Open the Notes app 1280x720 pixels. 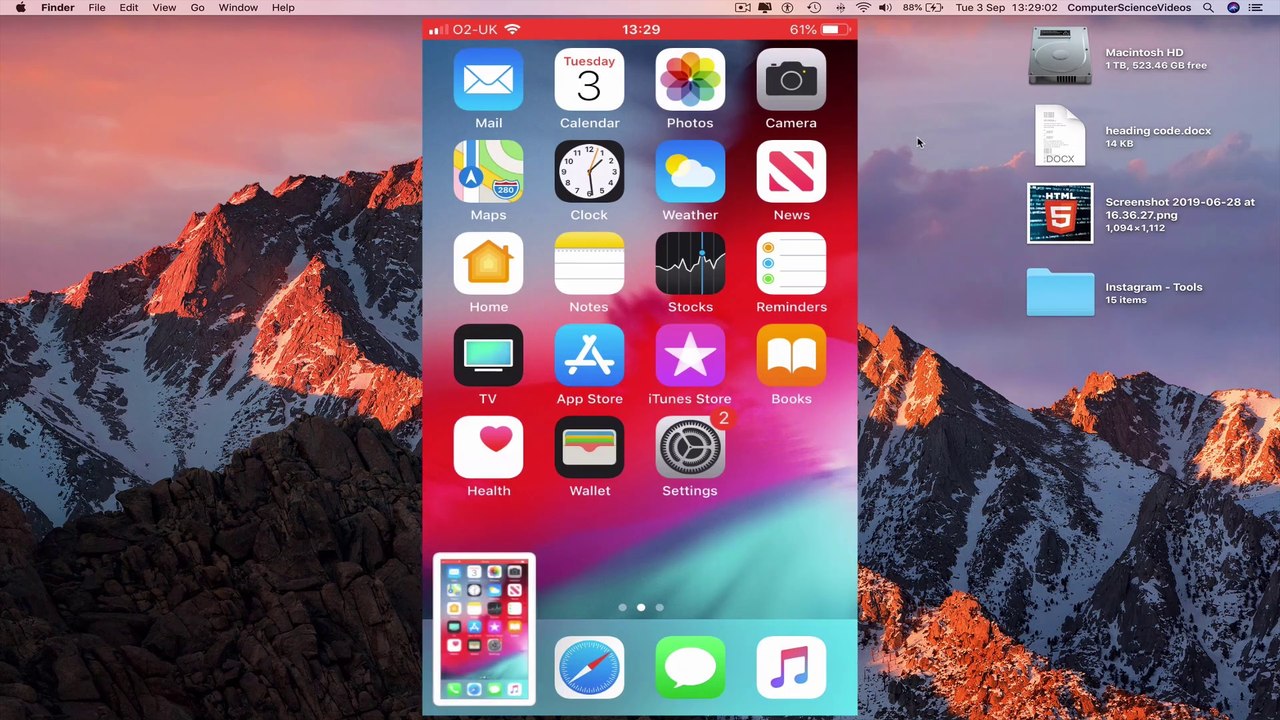point(589,264)
